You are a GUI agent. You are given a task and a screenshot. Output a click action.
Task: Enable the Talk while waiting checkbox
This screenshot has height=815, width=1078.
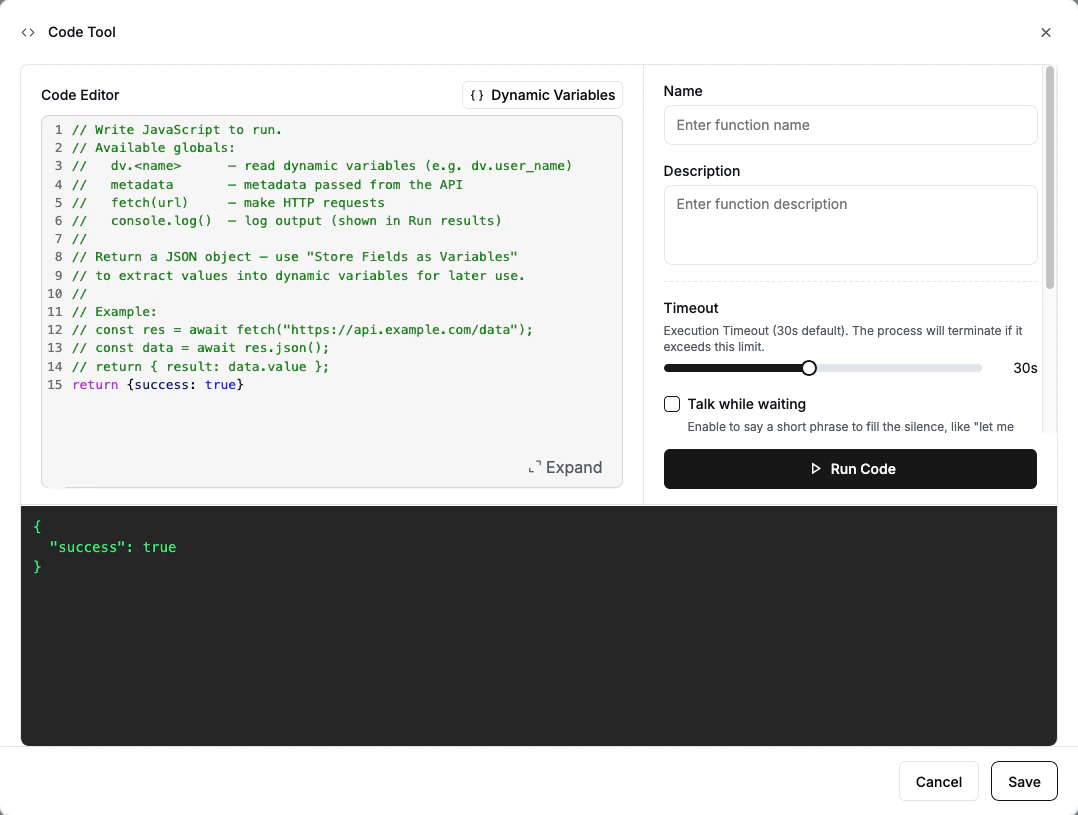(671, 403)
